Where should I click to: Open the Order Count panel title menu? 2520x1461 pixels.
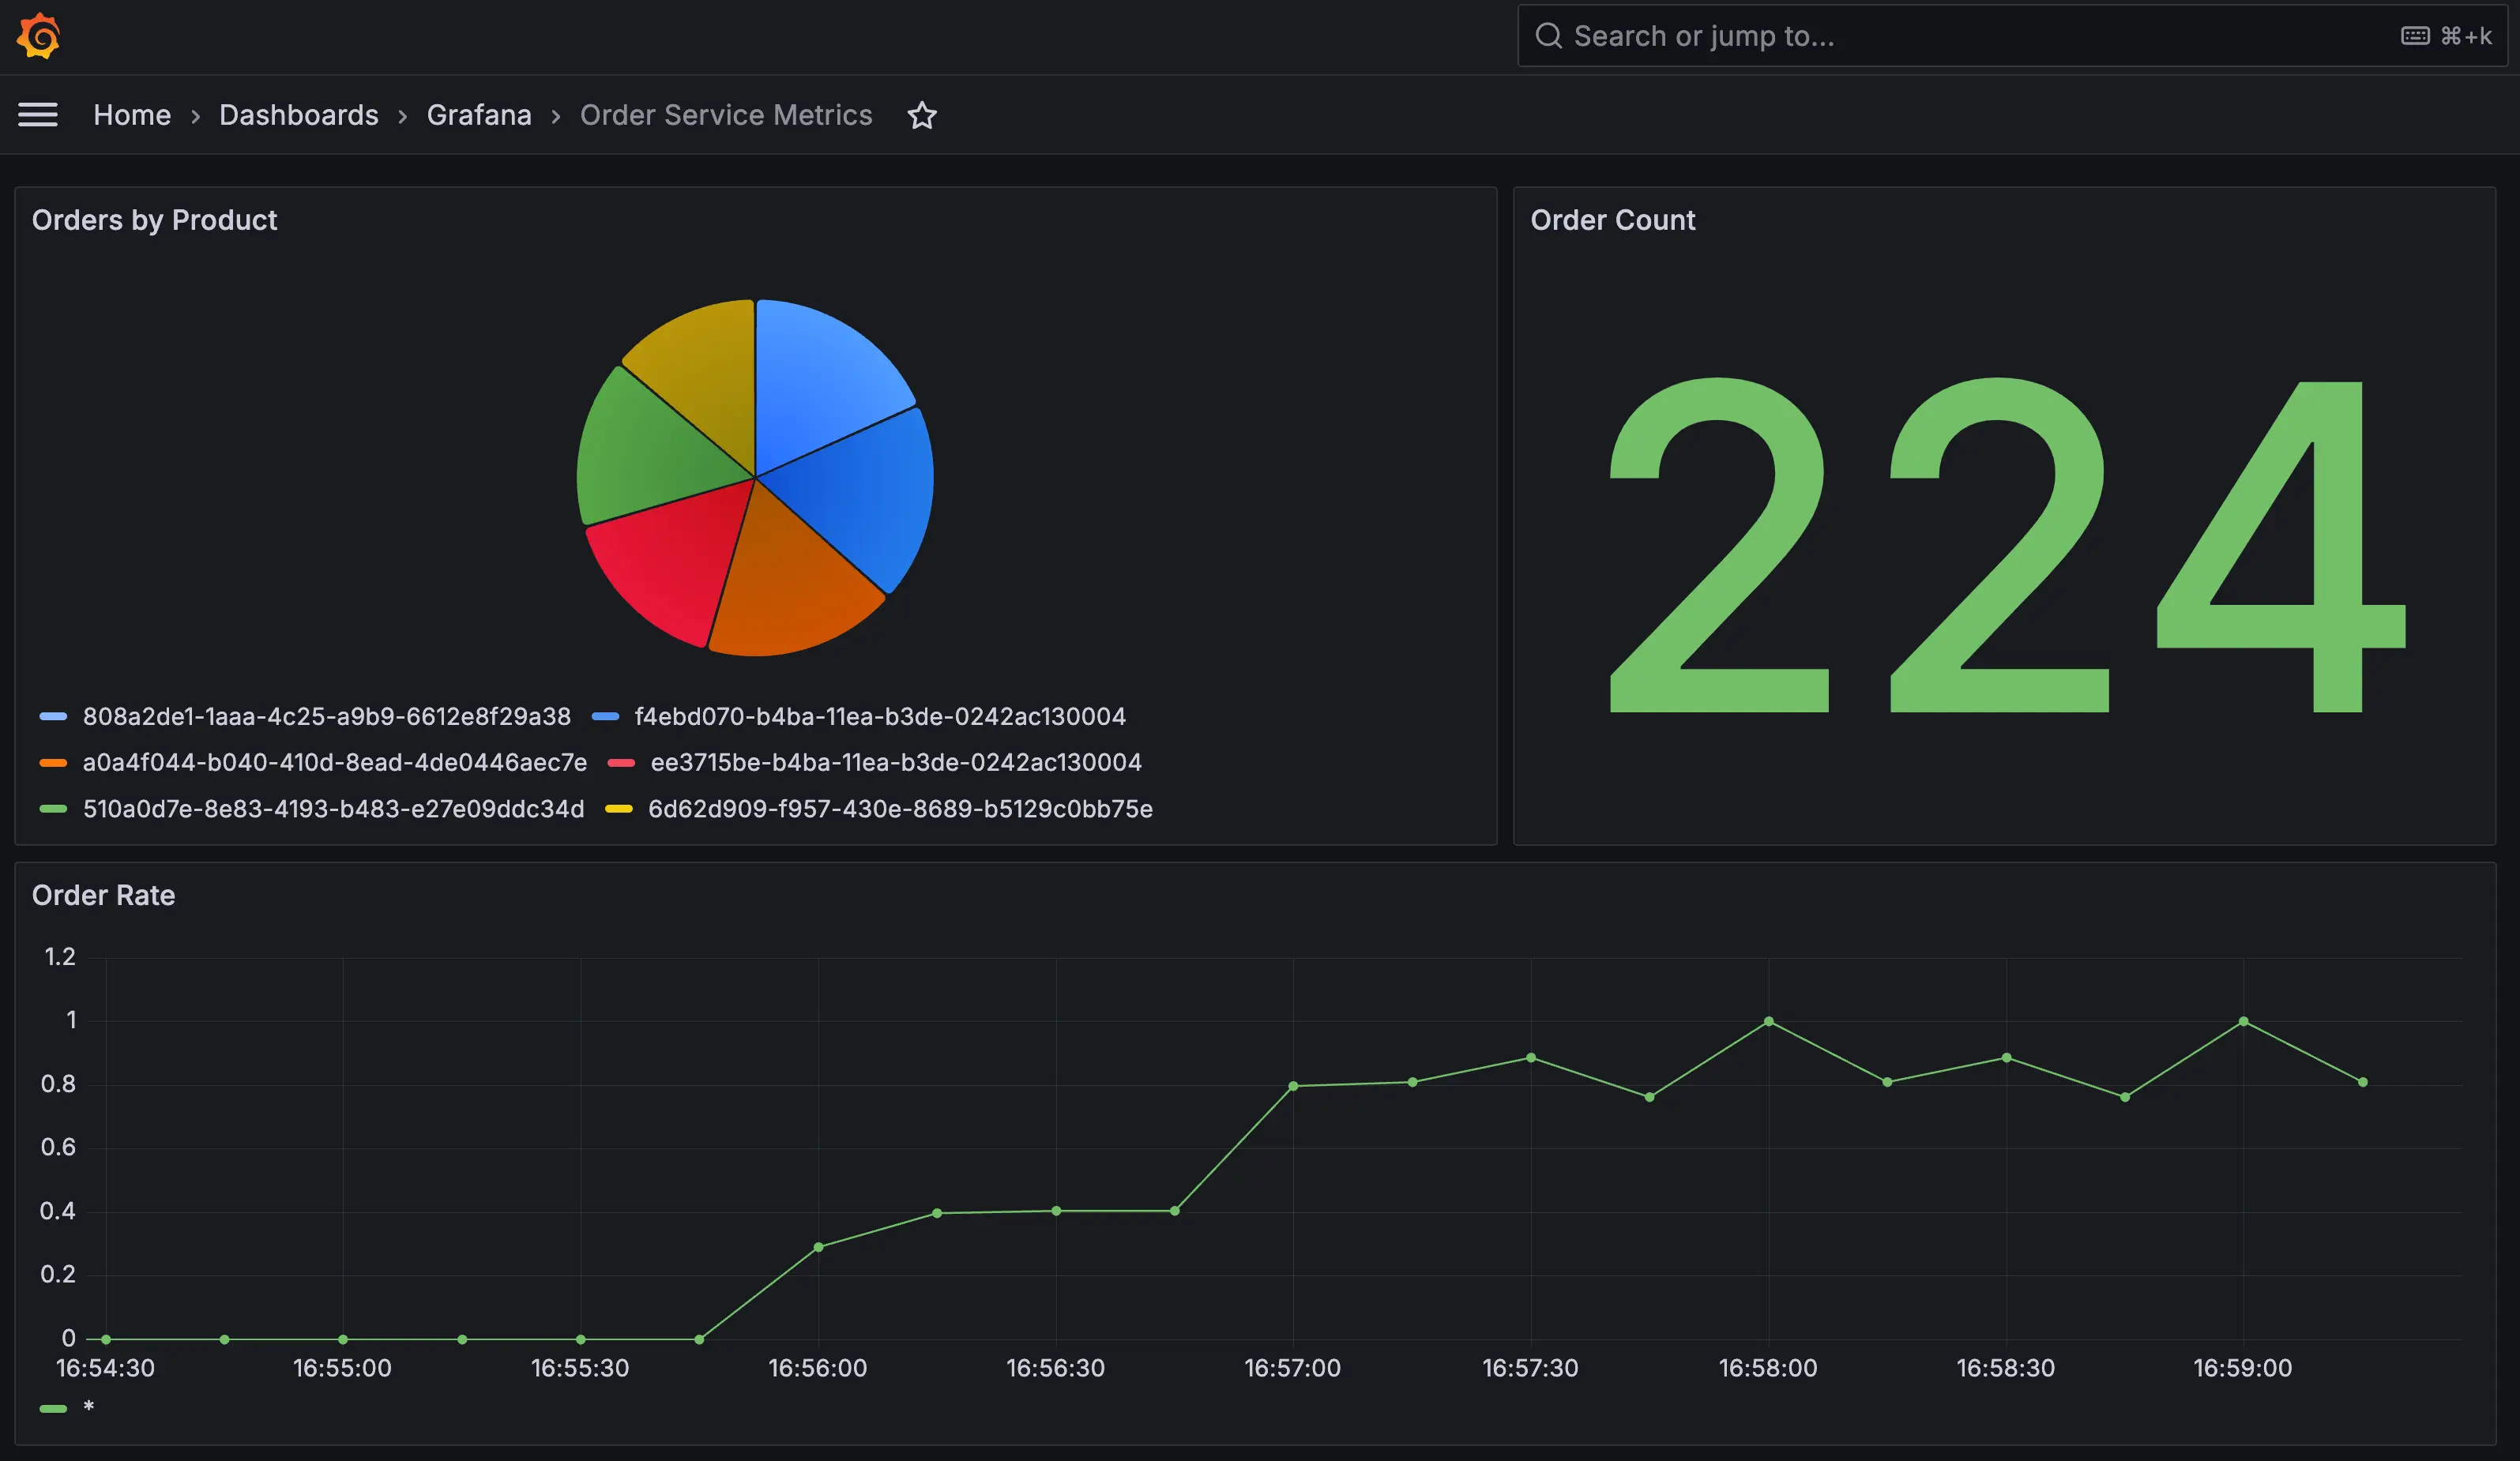pos(1612,220)
